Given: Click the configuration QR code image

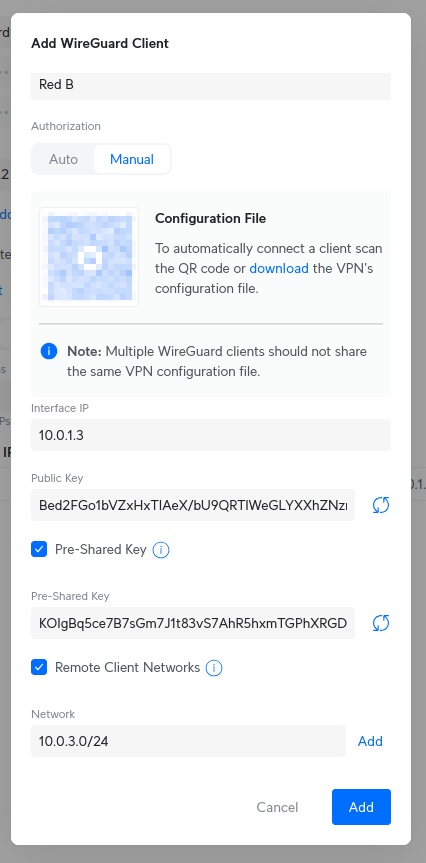Looking at the screenshot, I should click(x=89, y=257).
